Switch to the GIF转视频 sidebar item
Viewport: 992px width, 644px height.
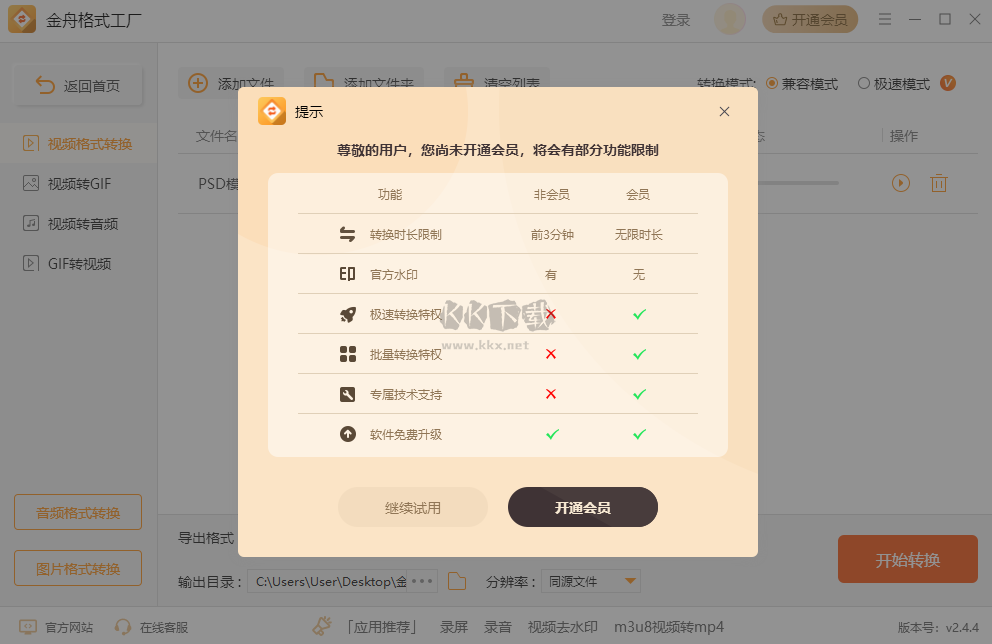78,264
